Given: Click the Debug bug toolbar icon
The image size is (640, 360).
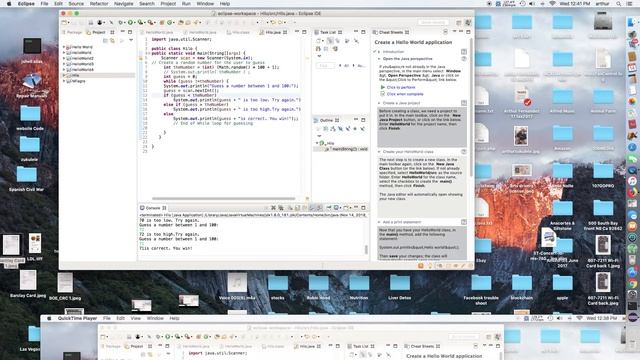Looking at the screenshot, I should pyautogui.click(x=120, y=22).
